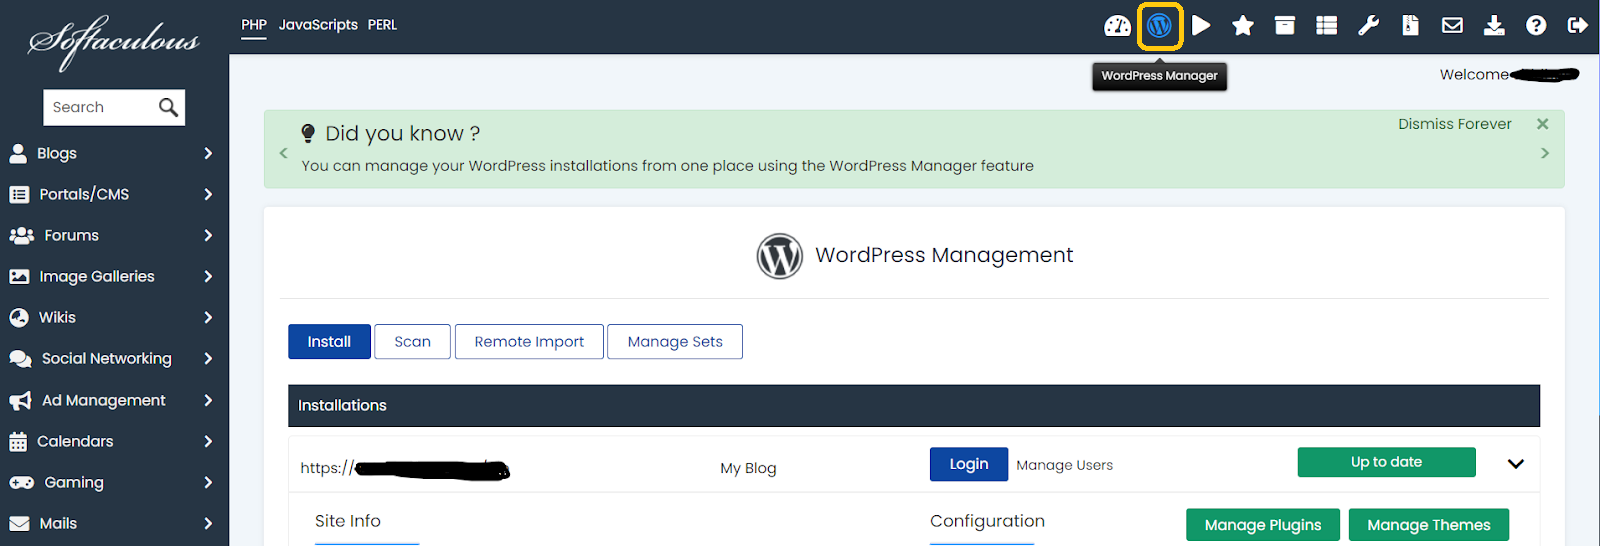The height and width of the screenshot is (546, 1600).
Task: Click the logout icon
Action: pos(1578,26)
